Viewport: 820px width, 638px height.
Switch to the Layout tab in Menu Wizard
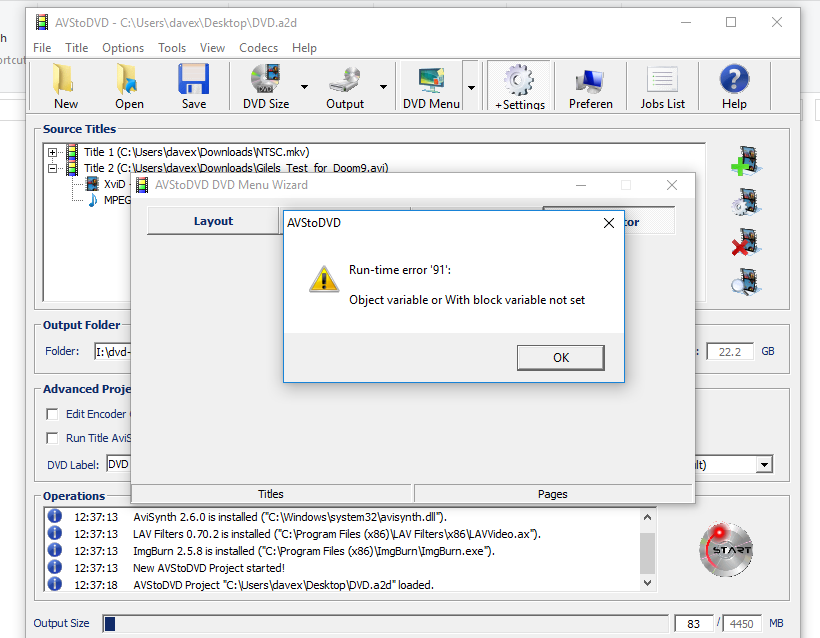213,221
